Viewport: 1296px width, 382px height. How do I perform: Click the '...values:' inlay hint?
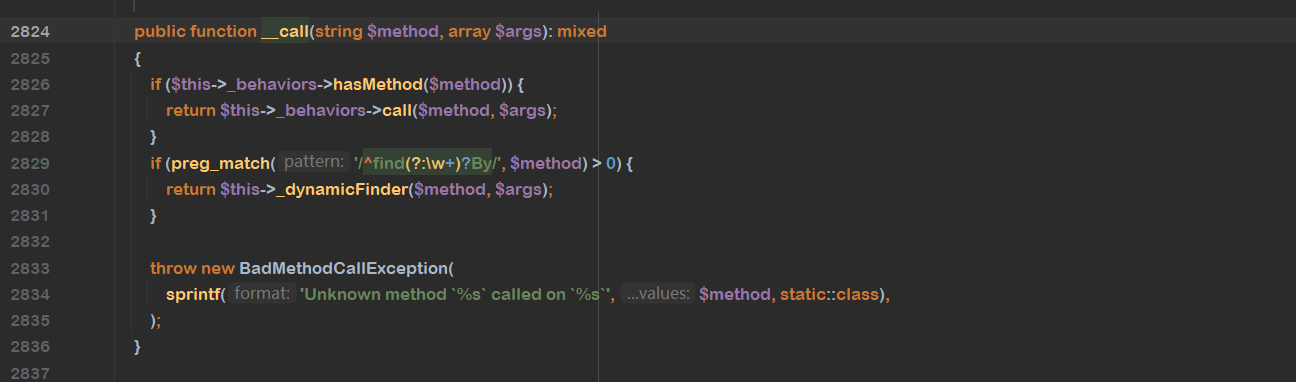(x=657, y=294)
